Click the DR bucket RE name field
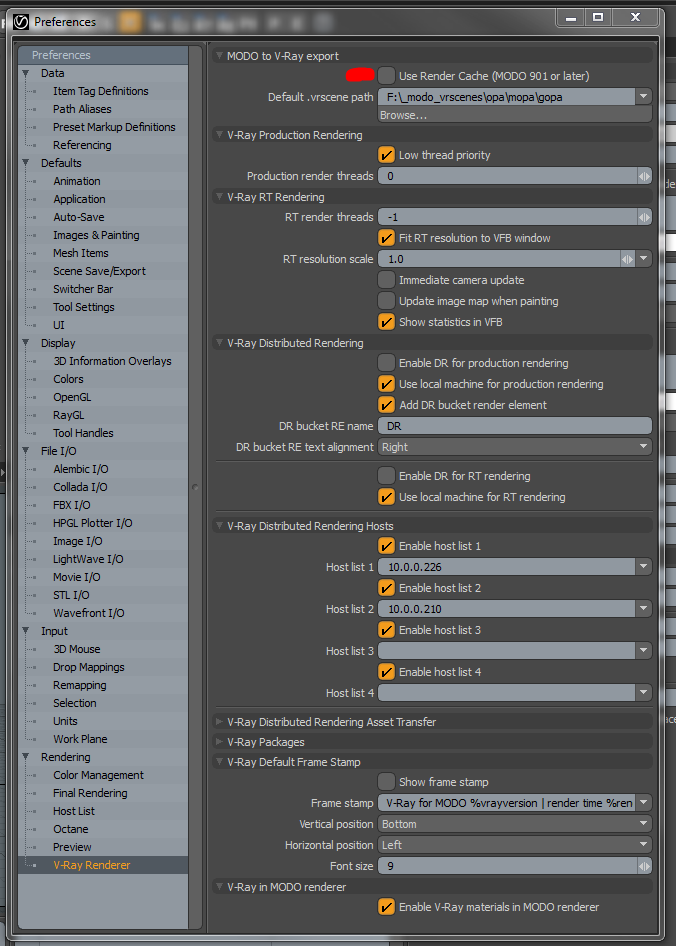The image size is (676, 946). coord(515,426)
